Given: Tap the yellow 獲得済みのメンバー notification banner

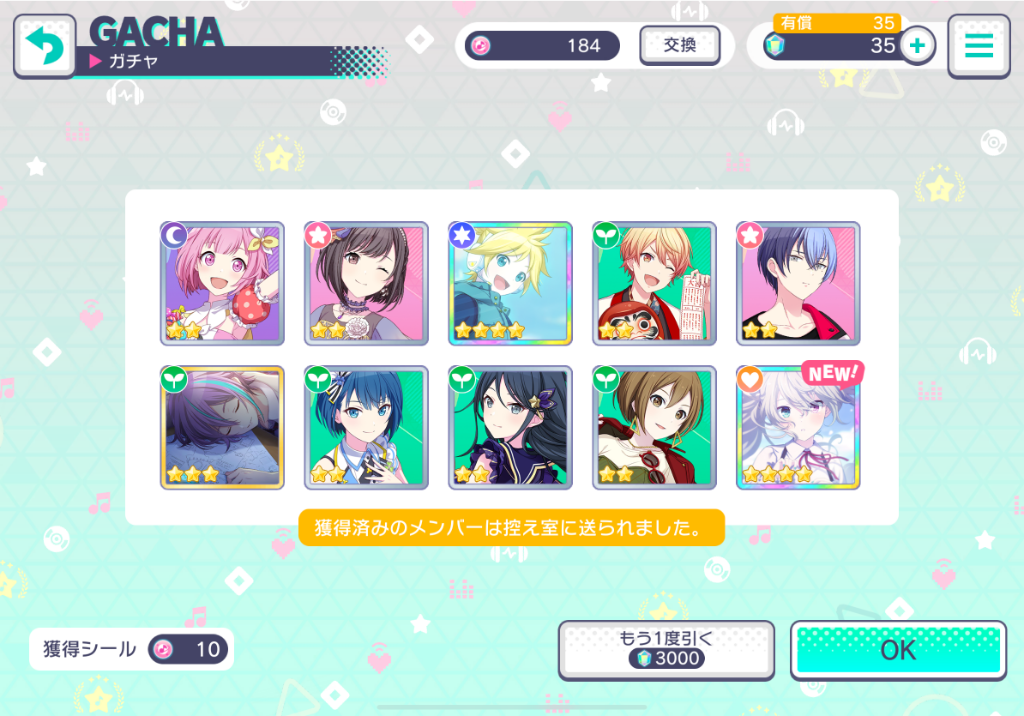Looking at the screenshot, I should [x=511, y=527].
